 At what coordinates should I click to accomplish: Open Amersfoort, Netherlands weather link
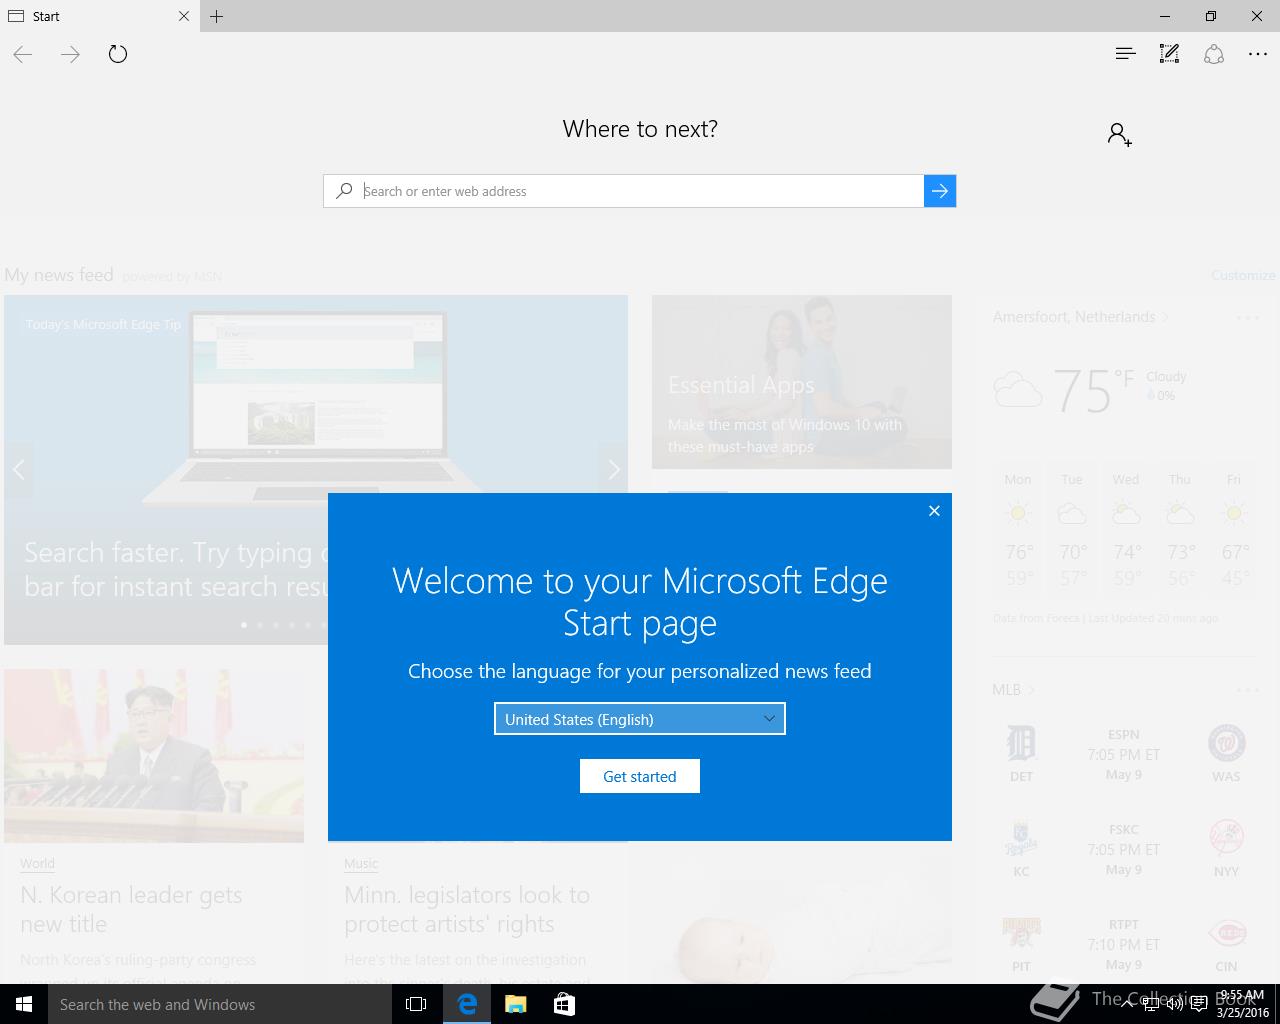coord(1080,317)
